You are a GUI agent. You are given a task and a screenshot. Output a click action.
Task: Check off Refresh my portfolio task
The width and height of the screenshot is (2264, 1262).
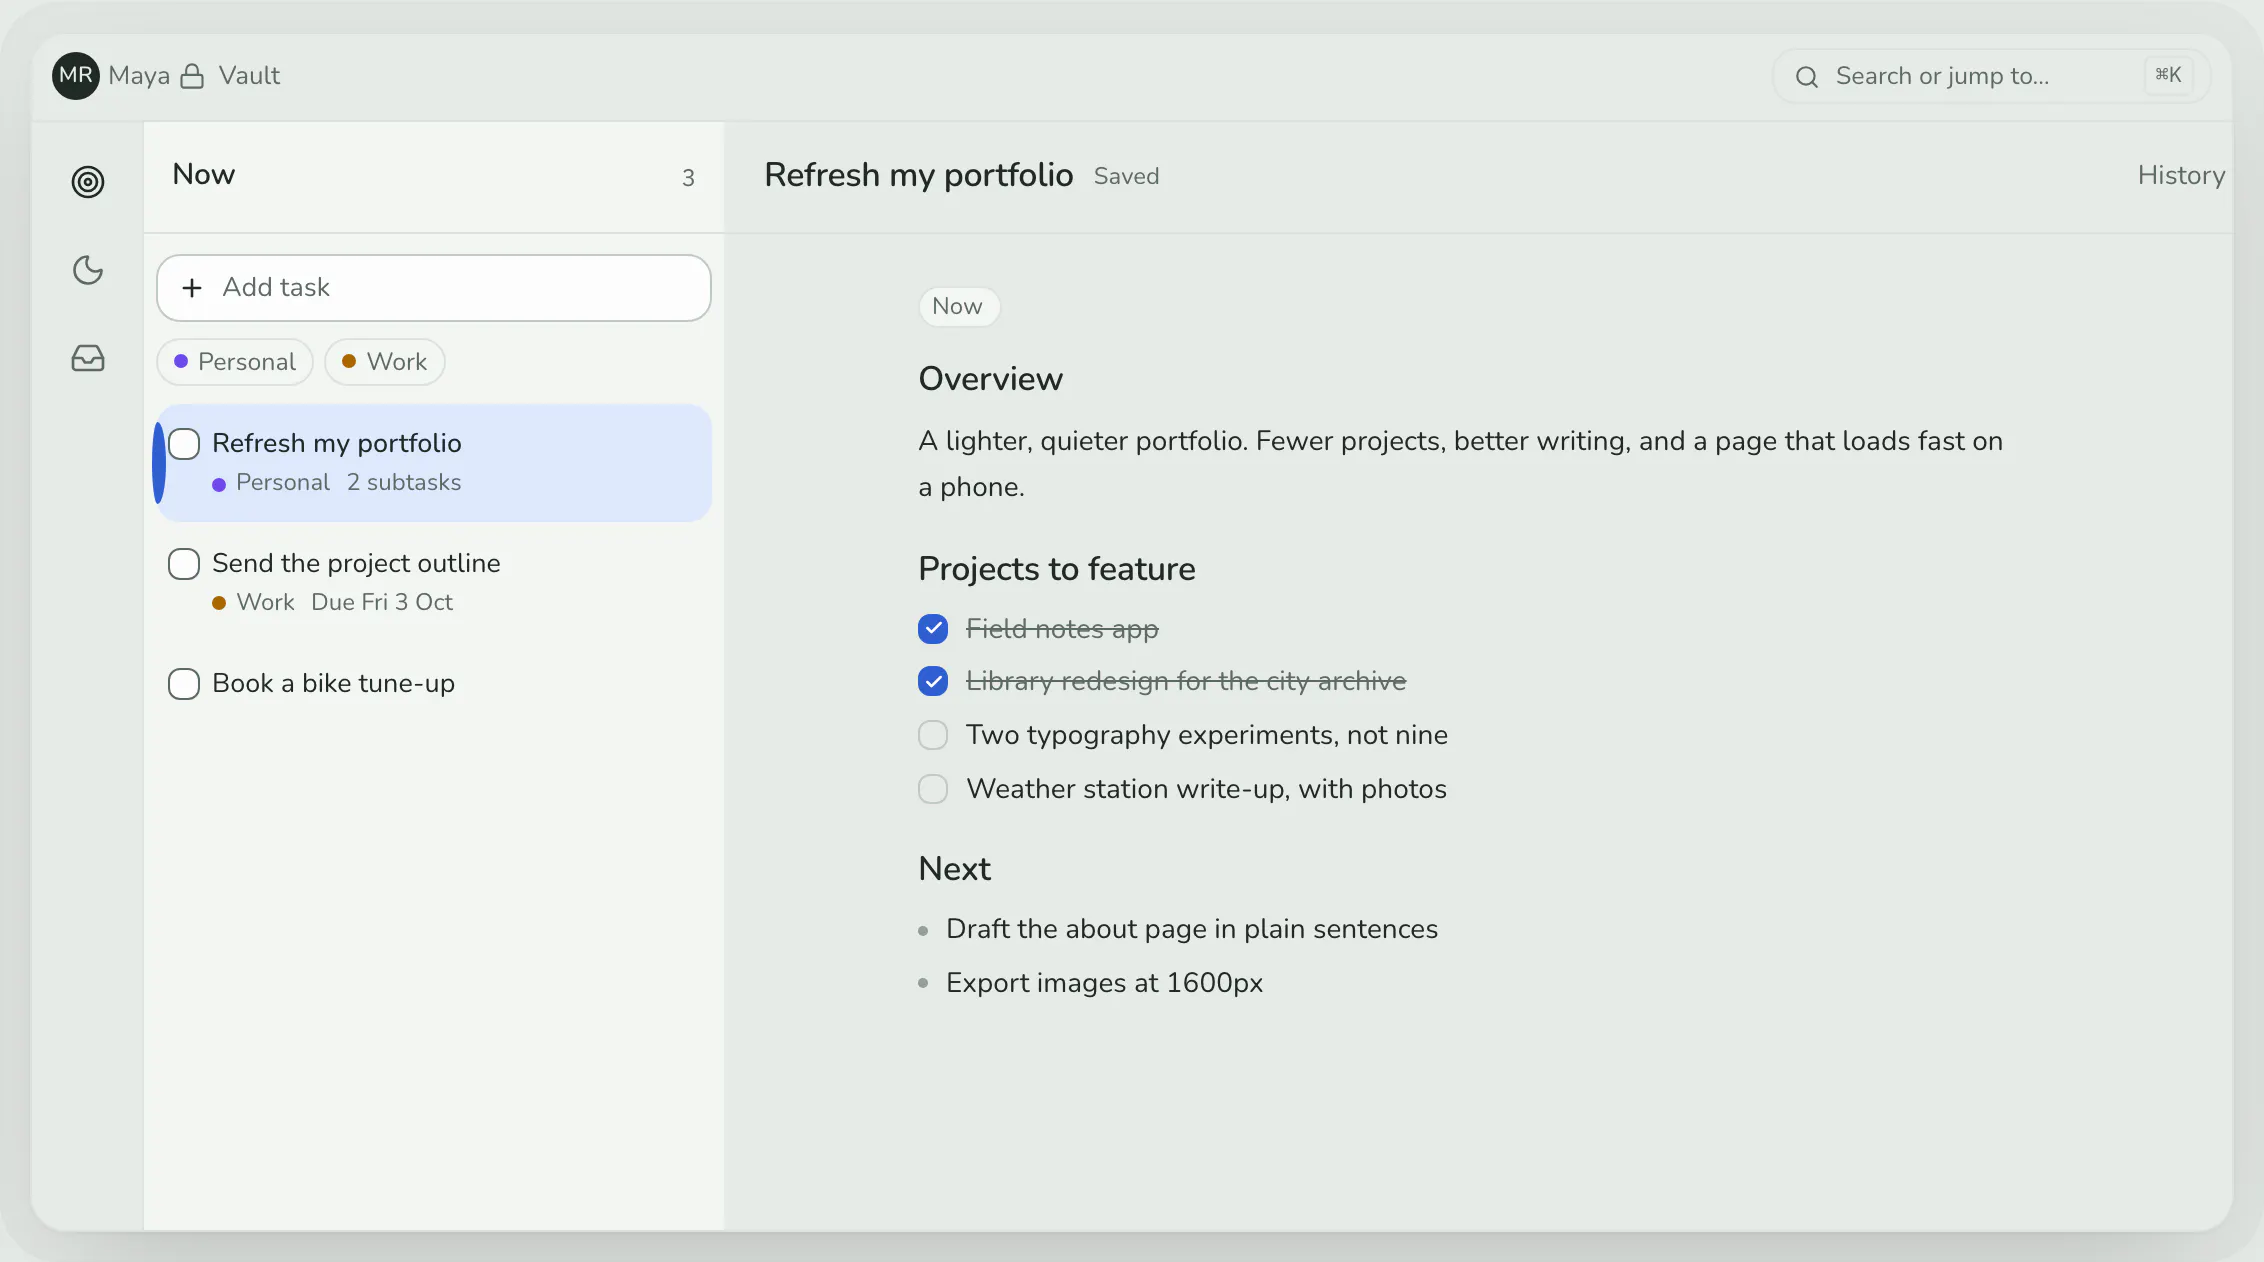pyautogui.click(x=184, y=444)
